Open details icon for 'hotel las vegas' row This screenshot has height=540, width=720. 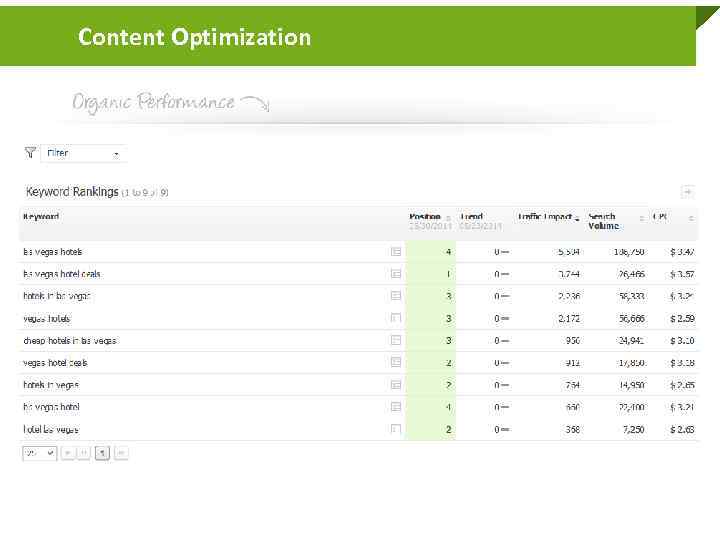click(396, 429)
